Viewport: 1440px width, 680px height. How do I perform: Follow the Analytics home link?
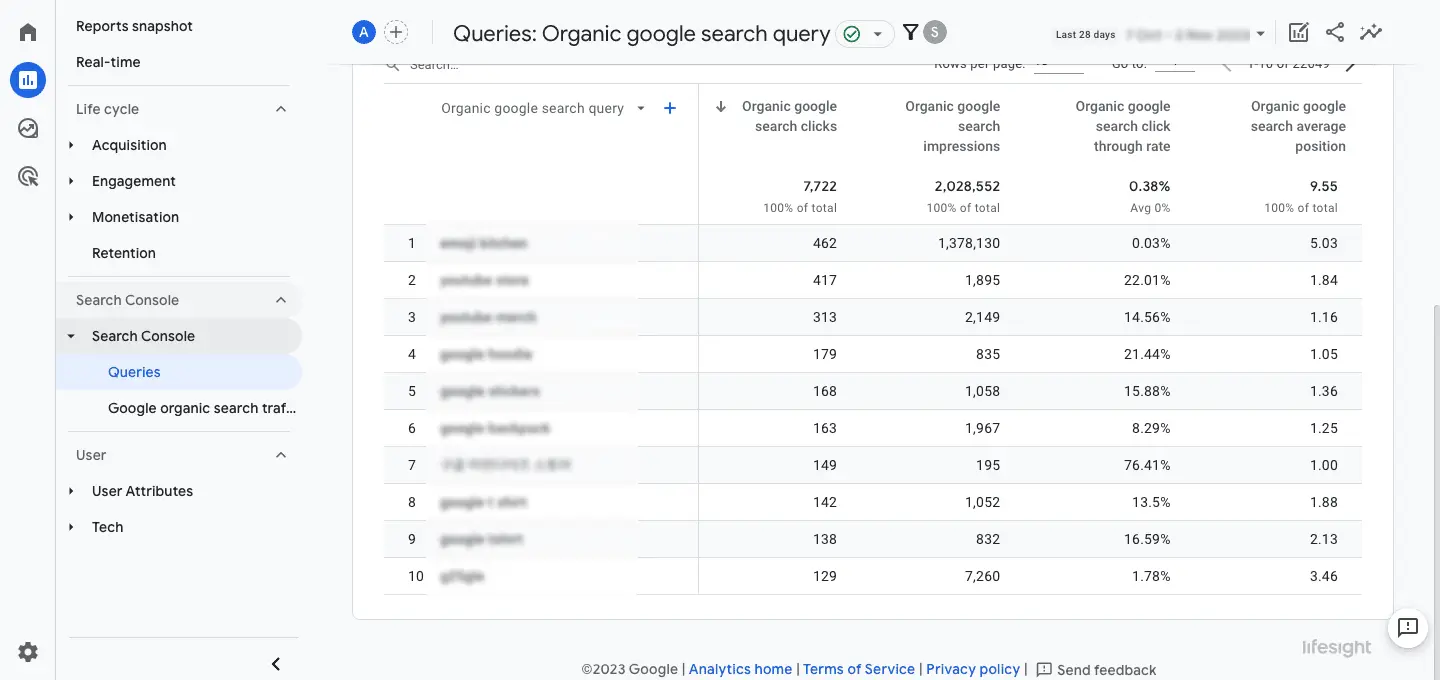point(740,669)
